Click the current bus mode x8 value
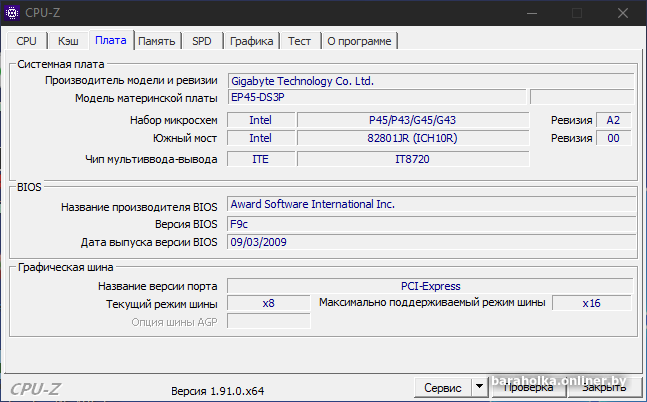Screen dimensions: 647x402 tap(269, 303)
